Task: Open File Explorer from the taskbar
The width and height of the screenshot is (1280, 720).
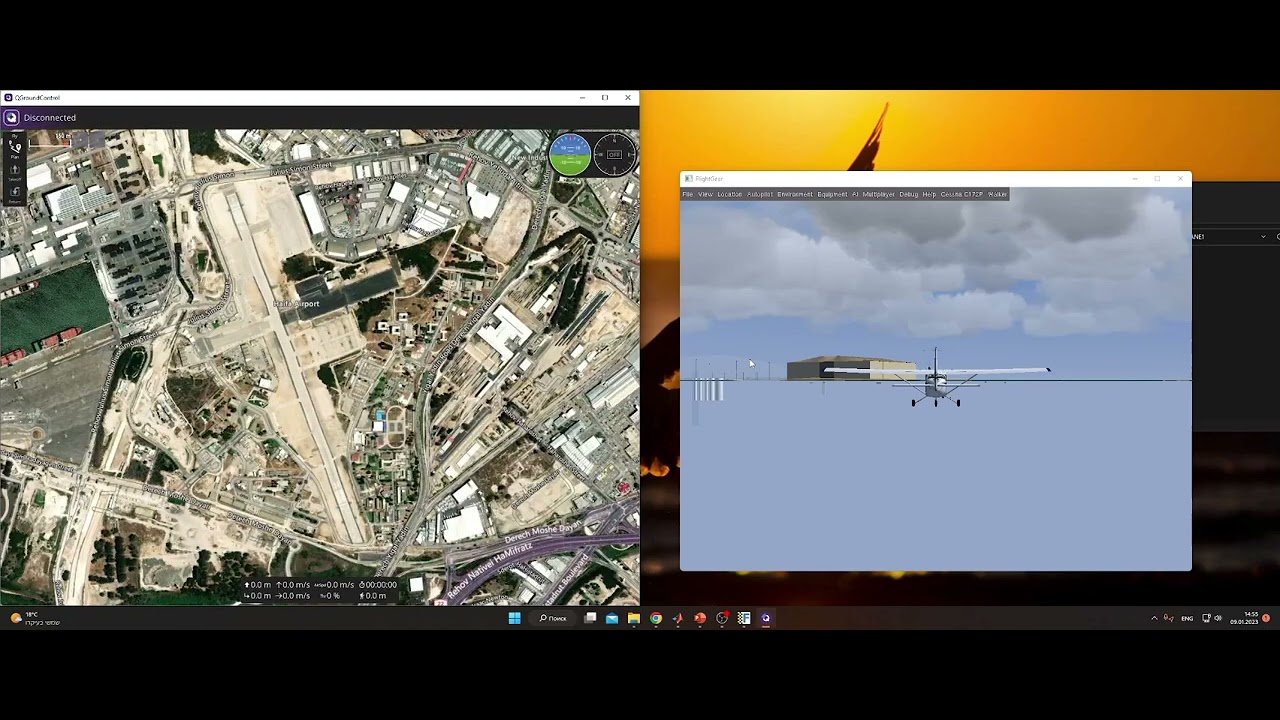Action: pyautogui.click(x=633, y=618)
